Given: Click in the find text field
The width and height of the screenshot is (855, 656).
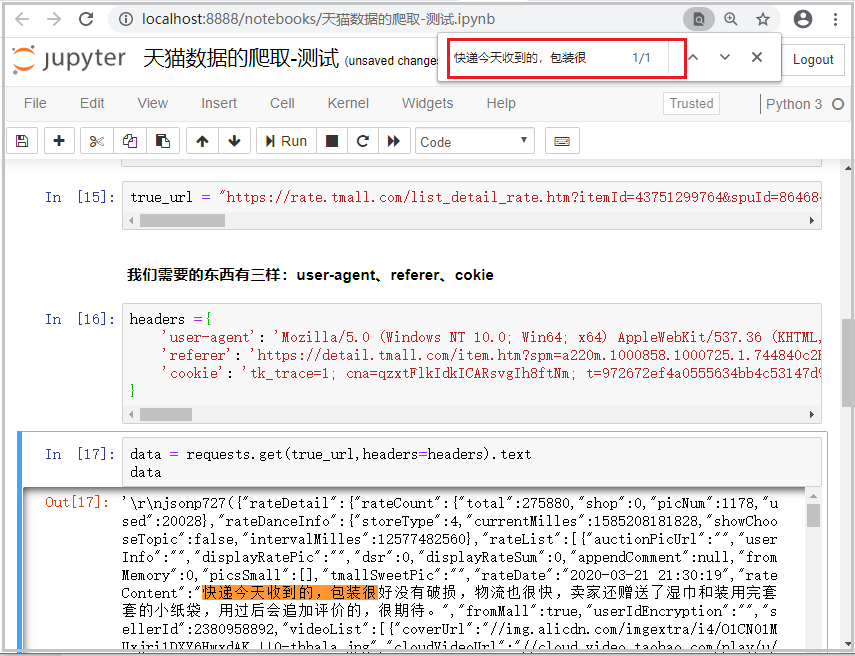Looking at the screenshot, I should 537,58.
